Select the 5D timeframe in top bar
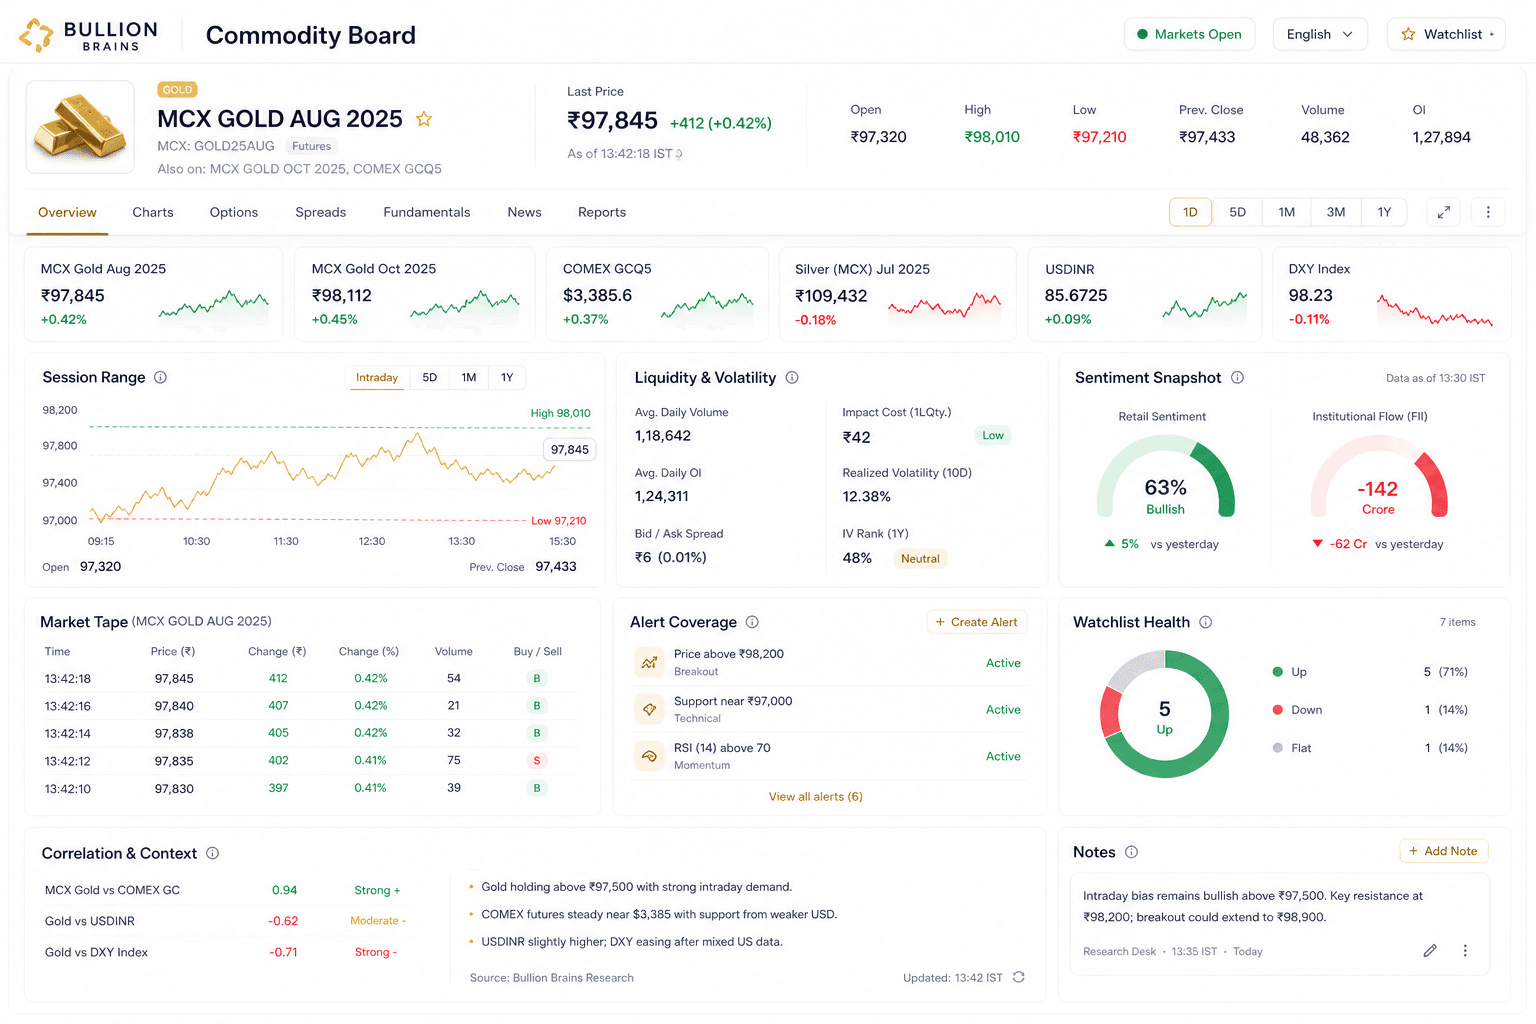This screenshot has height=1024, width=1536. click(1237, 212)
